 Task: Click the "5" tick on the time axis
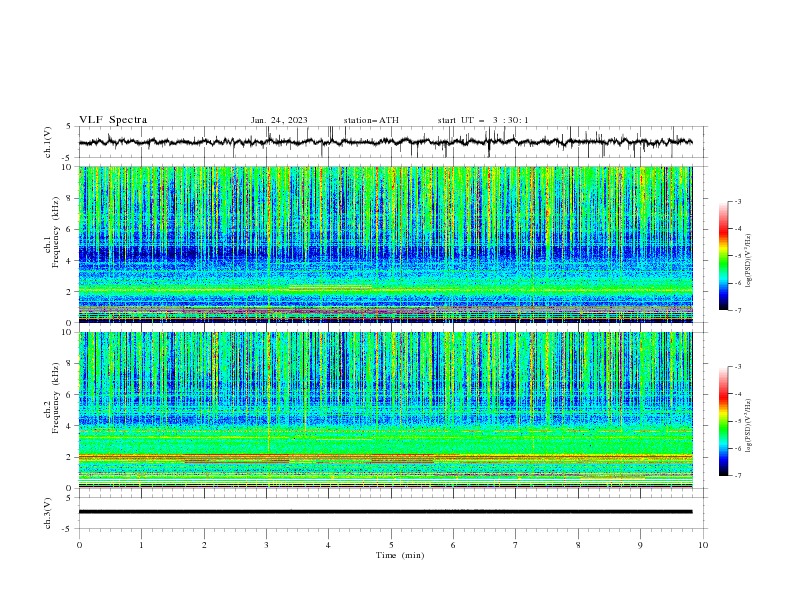[391, 545]
